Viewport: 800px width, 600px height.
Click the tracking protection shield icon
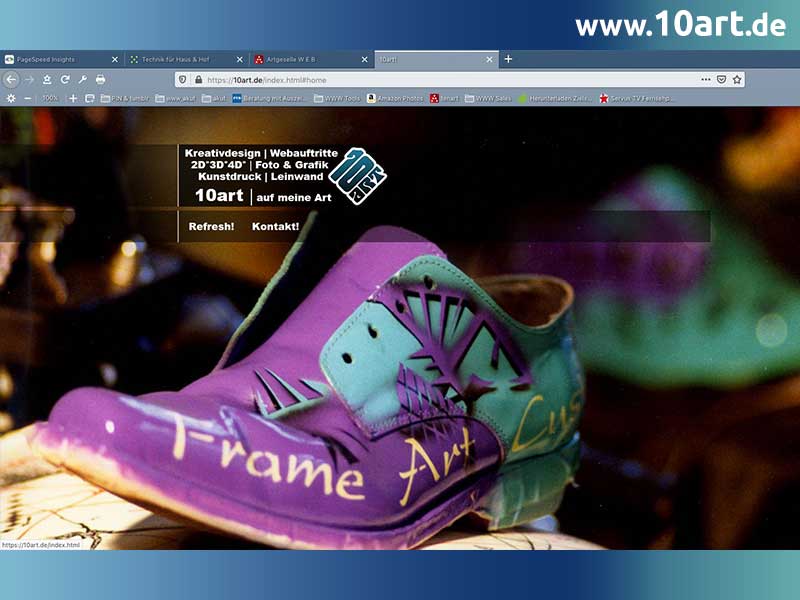[x=183, y=80]
